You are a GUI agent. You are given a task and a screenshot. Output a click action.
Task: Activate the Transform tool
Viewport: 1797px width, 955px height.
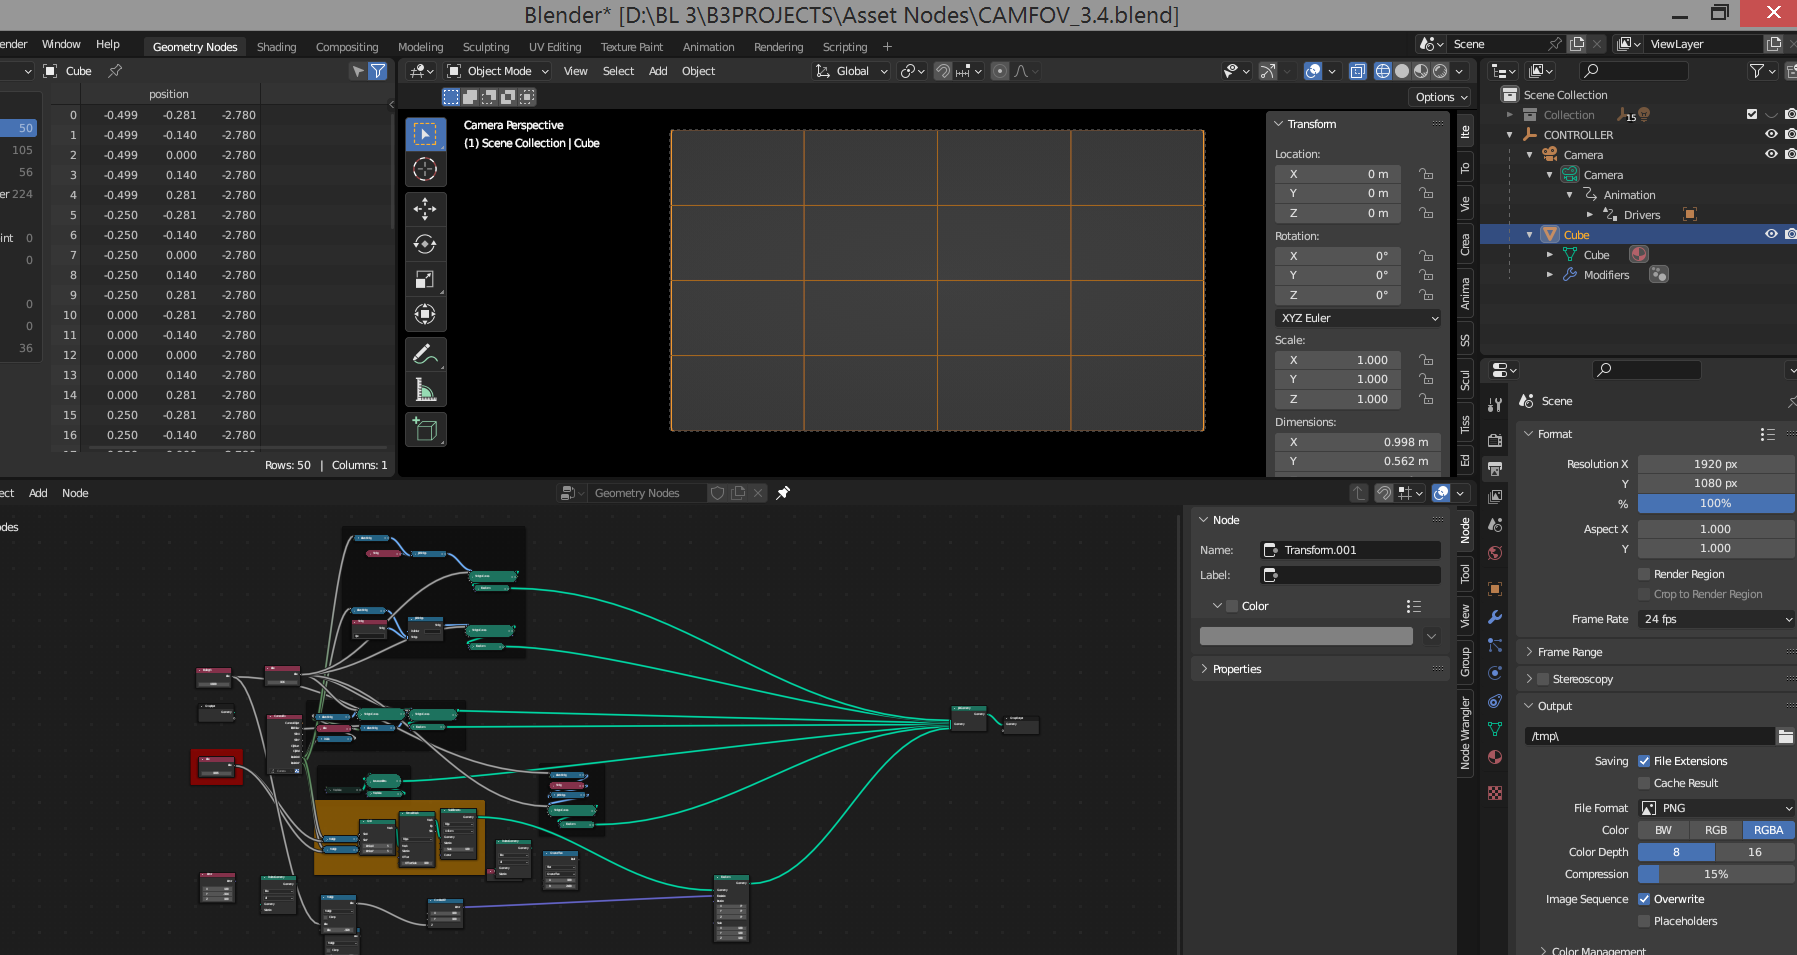[425, 314]
